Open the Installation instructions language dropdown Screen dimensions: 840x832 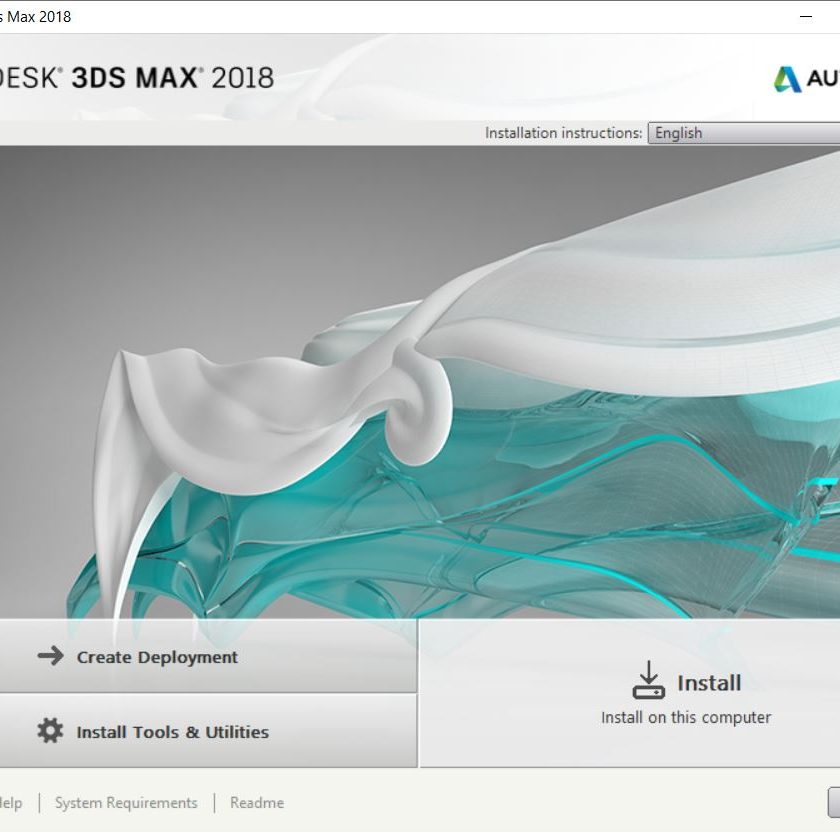[744, 133]
